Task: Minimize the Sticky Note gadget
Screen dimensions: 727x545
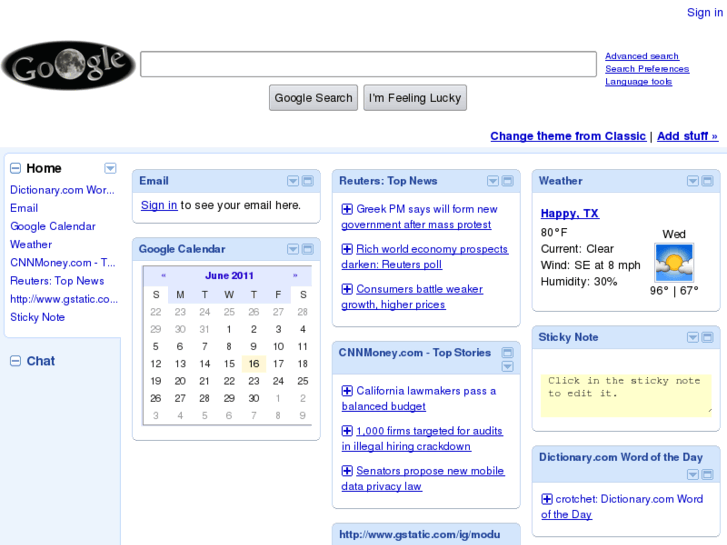Action: [708, 337]
